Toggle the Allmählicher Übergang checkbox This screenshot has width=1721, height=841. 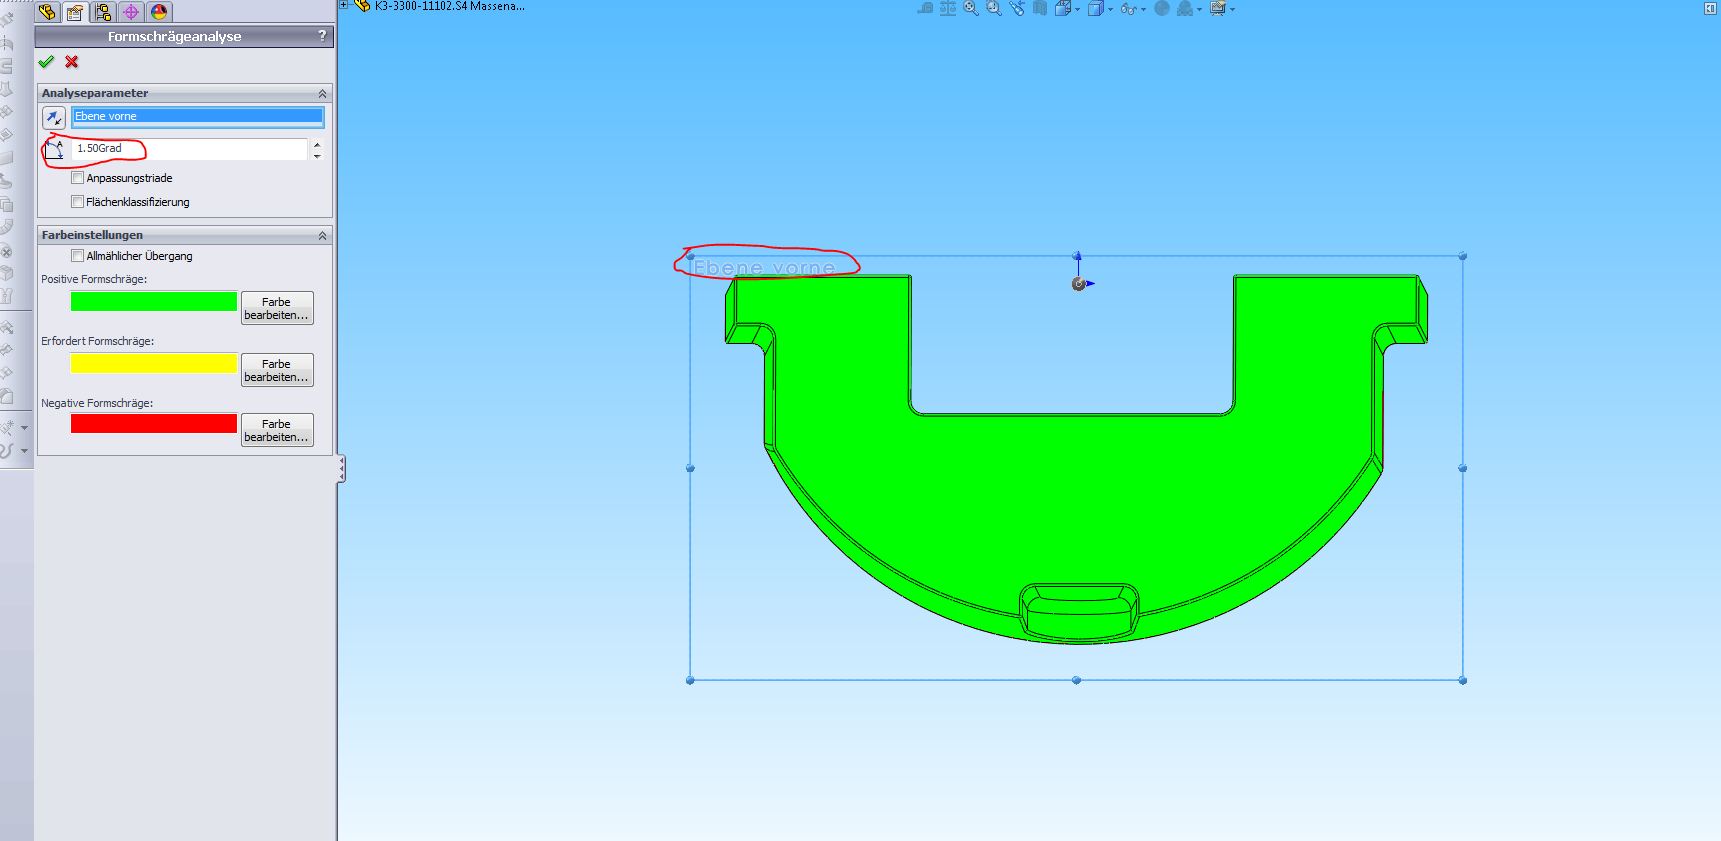coord(78,256)
